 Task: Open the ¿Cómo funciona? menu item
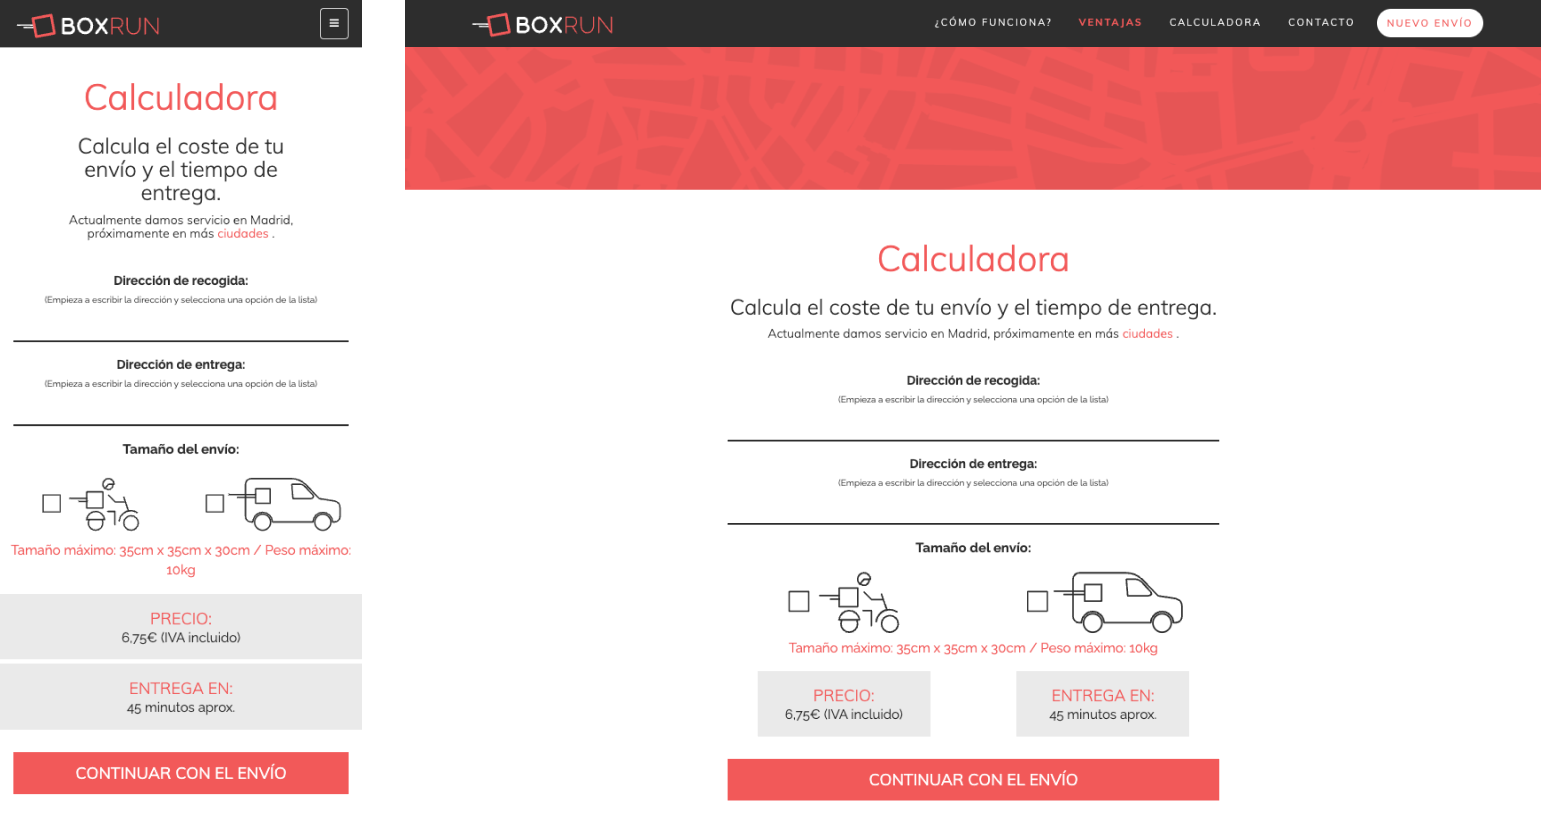[x=993, y=23]
